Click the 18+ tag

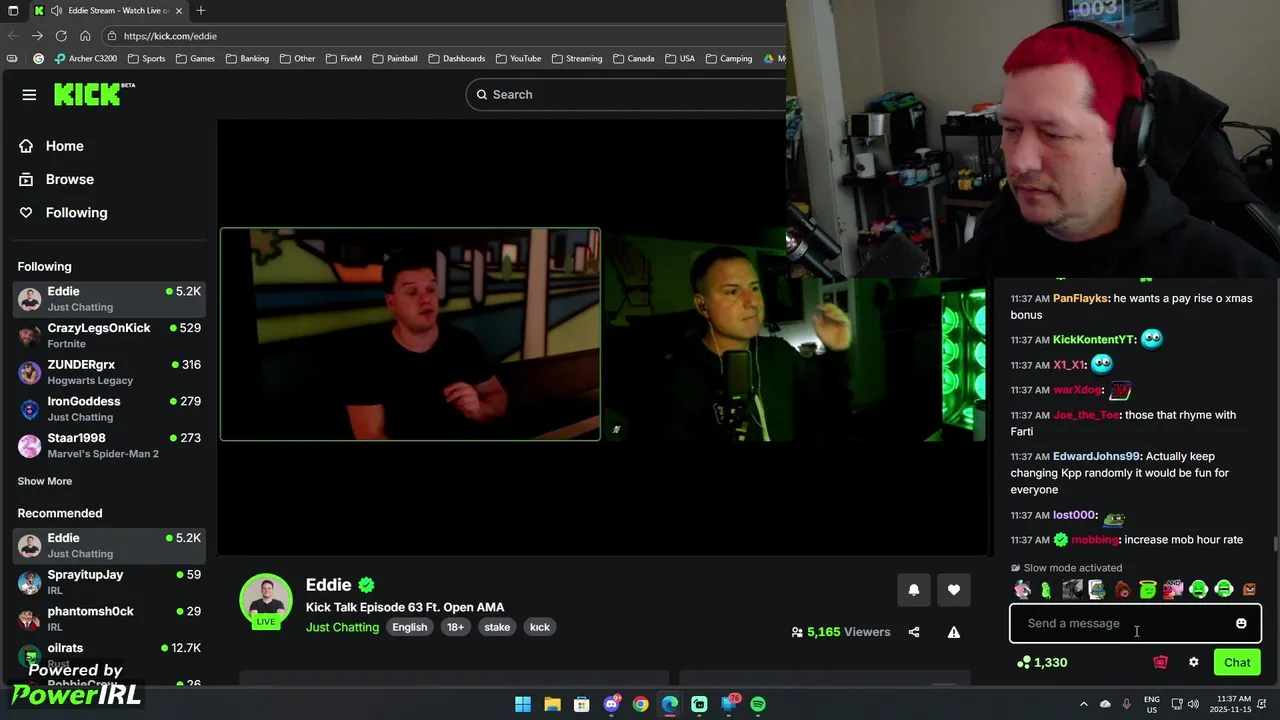[x=456, y=627]
